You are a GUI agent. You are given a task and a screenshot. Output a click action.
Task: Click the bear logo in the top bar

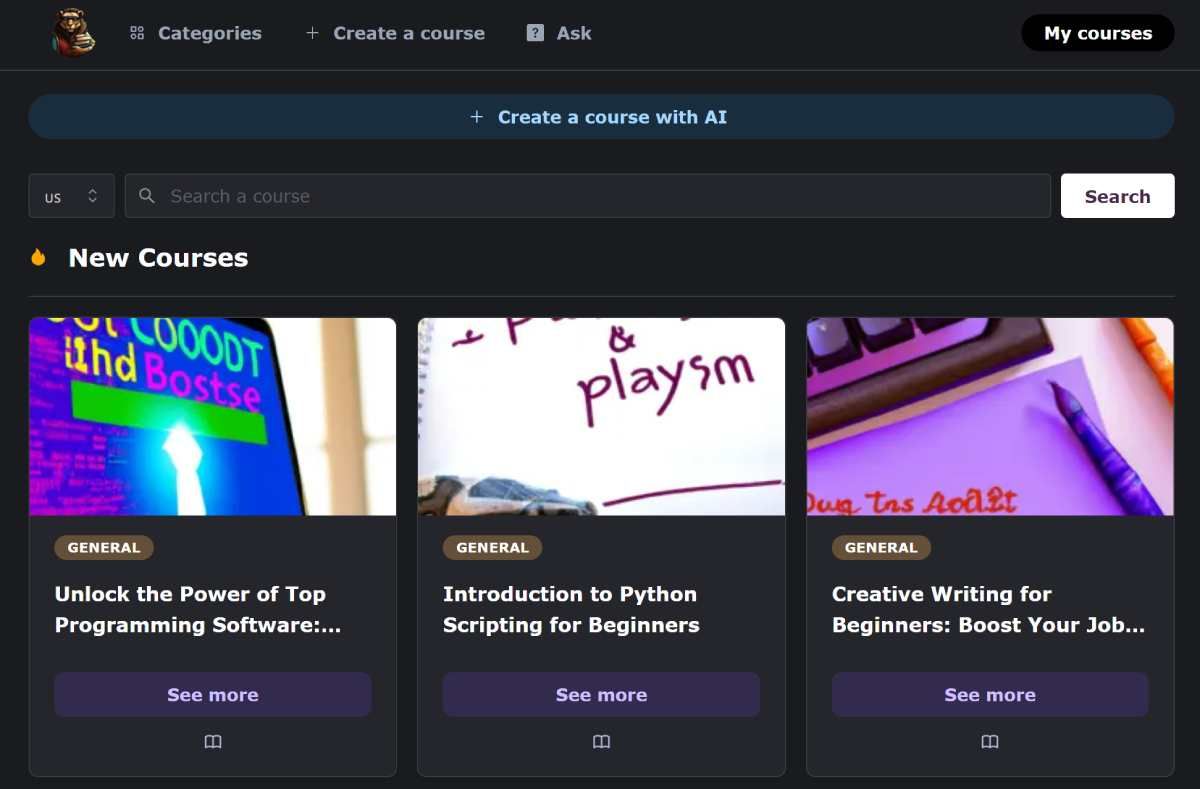(73, 33)
